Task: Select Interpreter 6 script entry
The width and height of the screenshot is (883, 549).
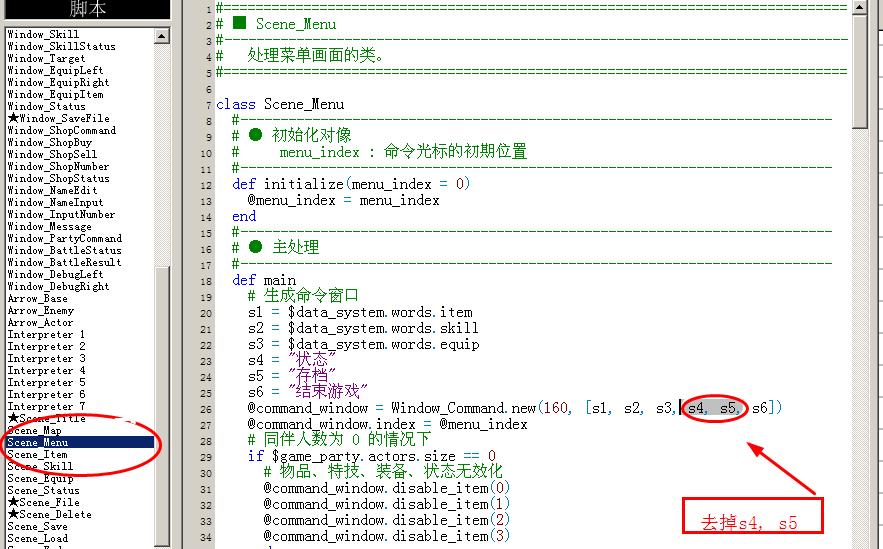Action: click(x=46, y=395)
